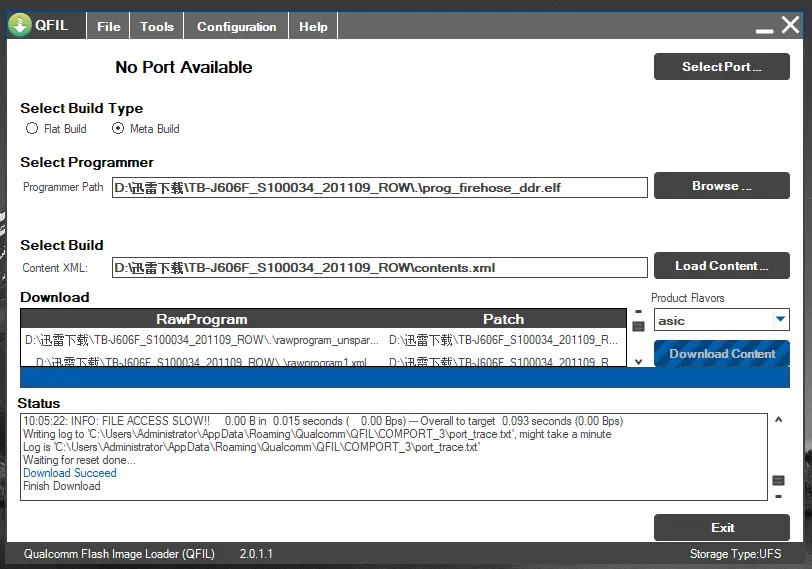This screenshot has width=812, height=569.
Task: Select the Flat Build radio button
Action: coord(32,128)
